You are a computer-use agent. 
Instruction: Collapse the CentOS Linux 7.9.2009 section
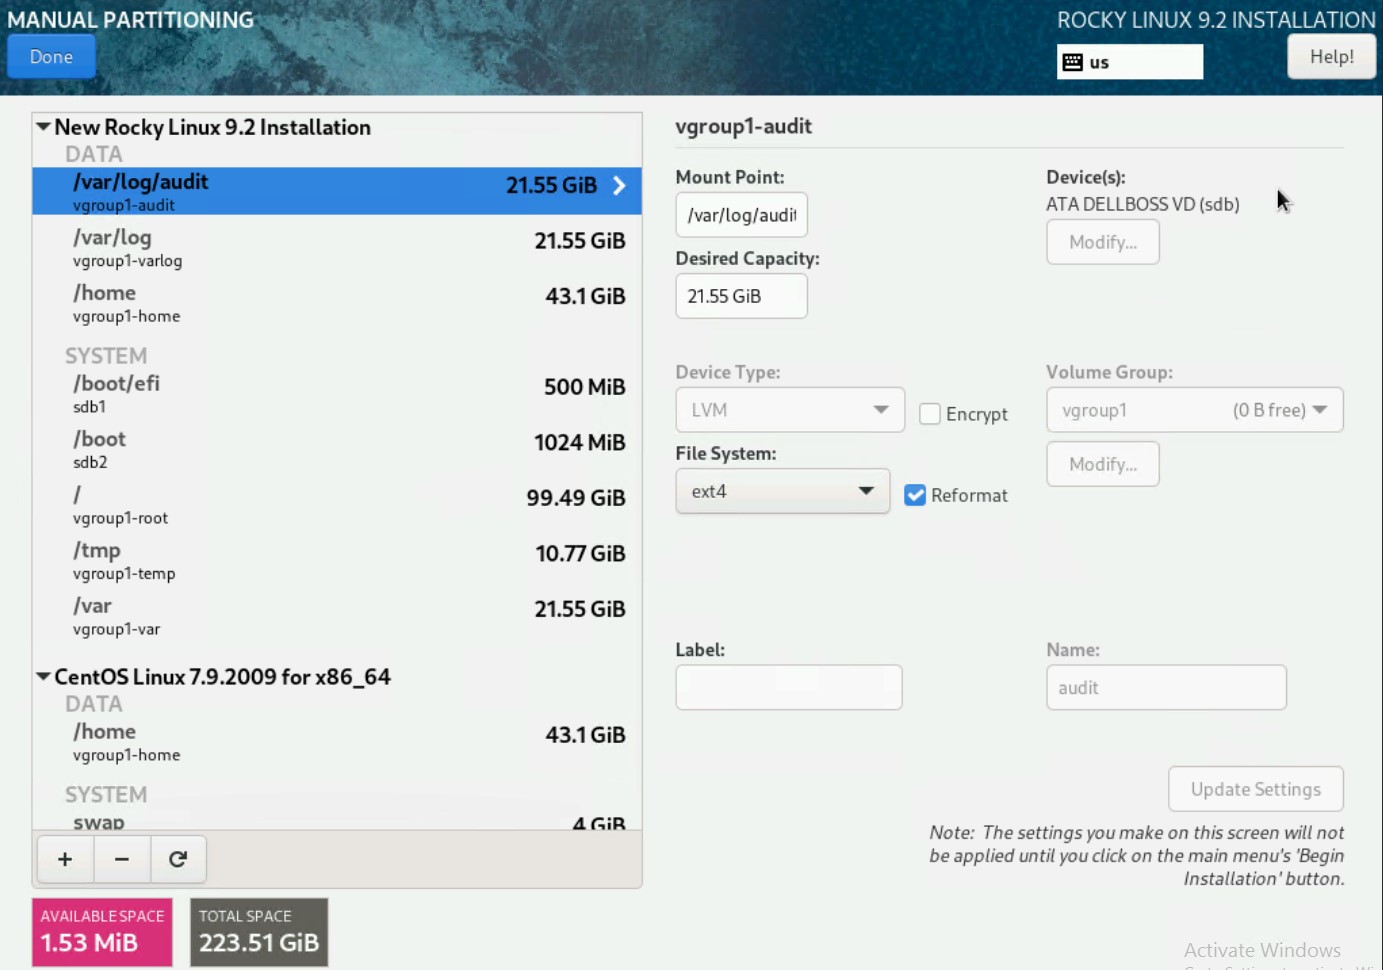point(43,677)
